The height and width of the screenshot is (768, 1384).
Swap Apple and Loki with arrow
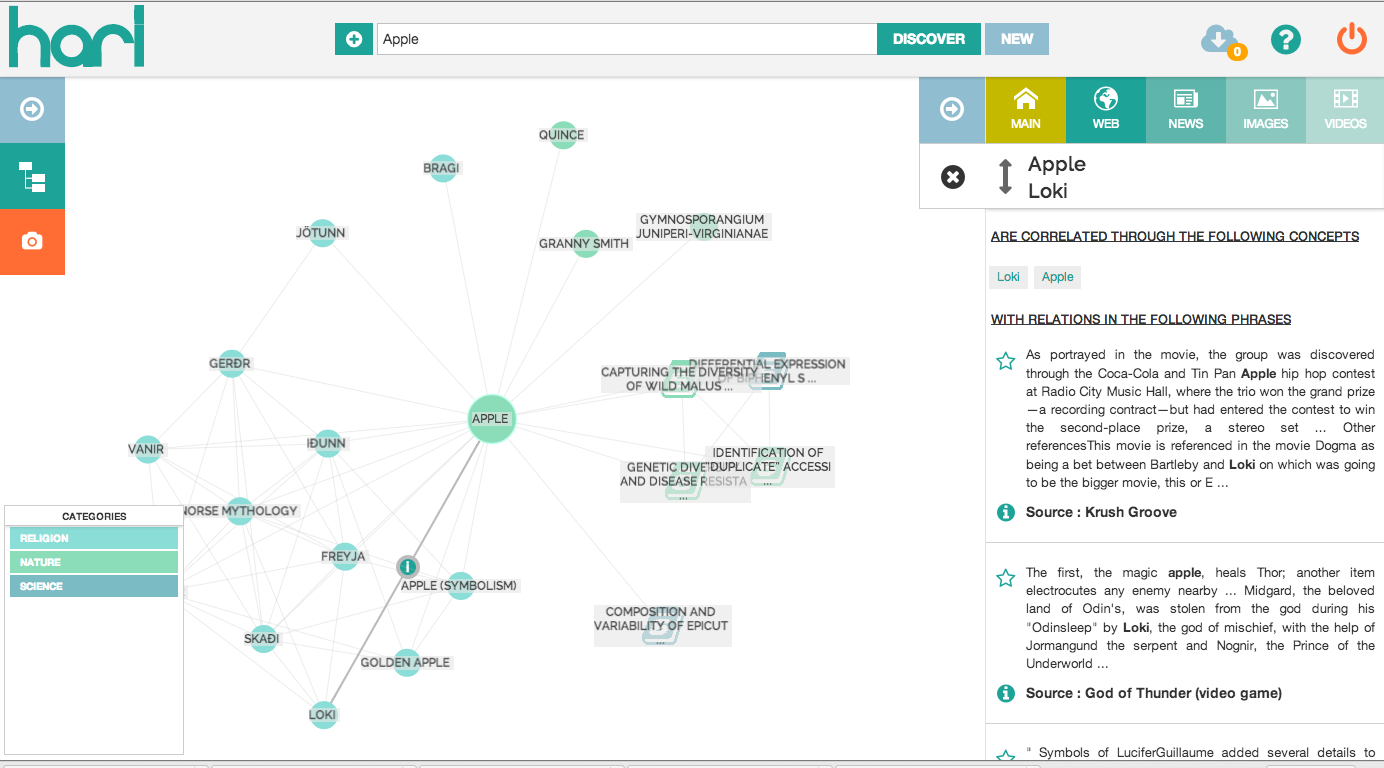(x=1006, y=177)
